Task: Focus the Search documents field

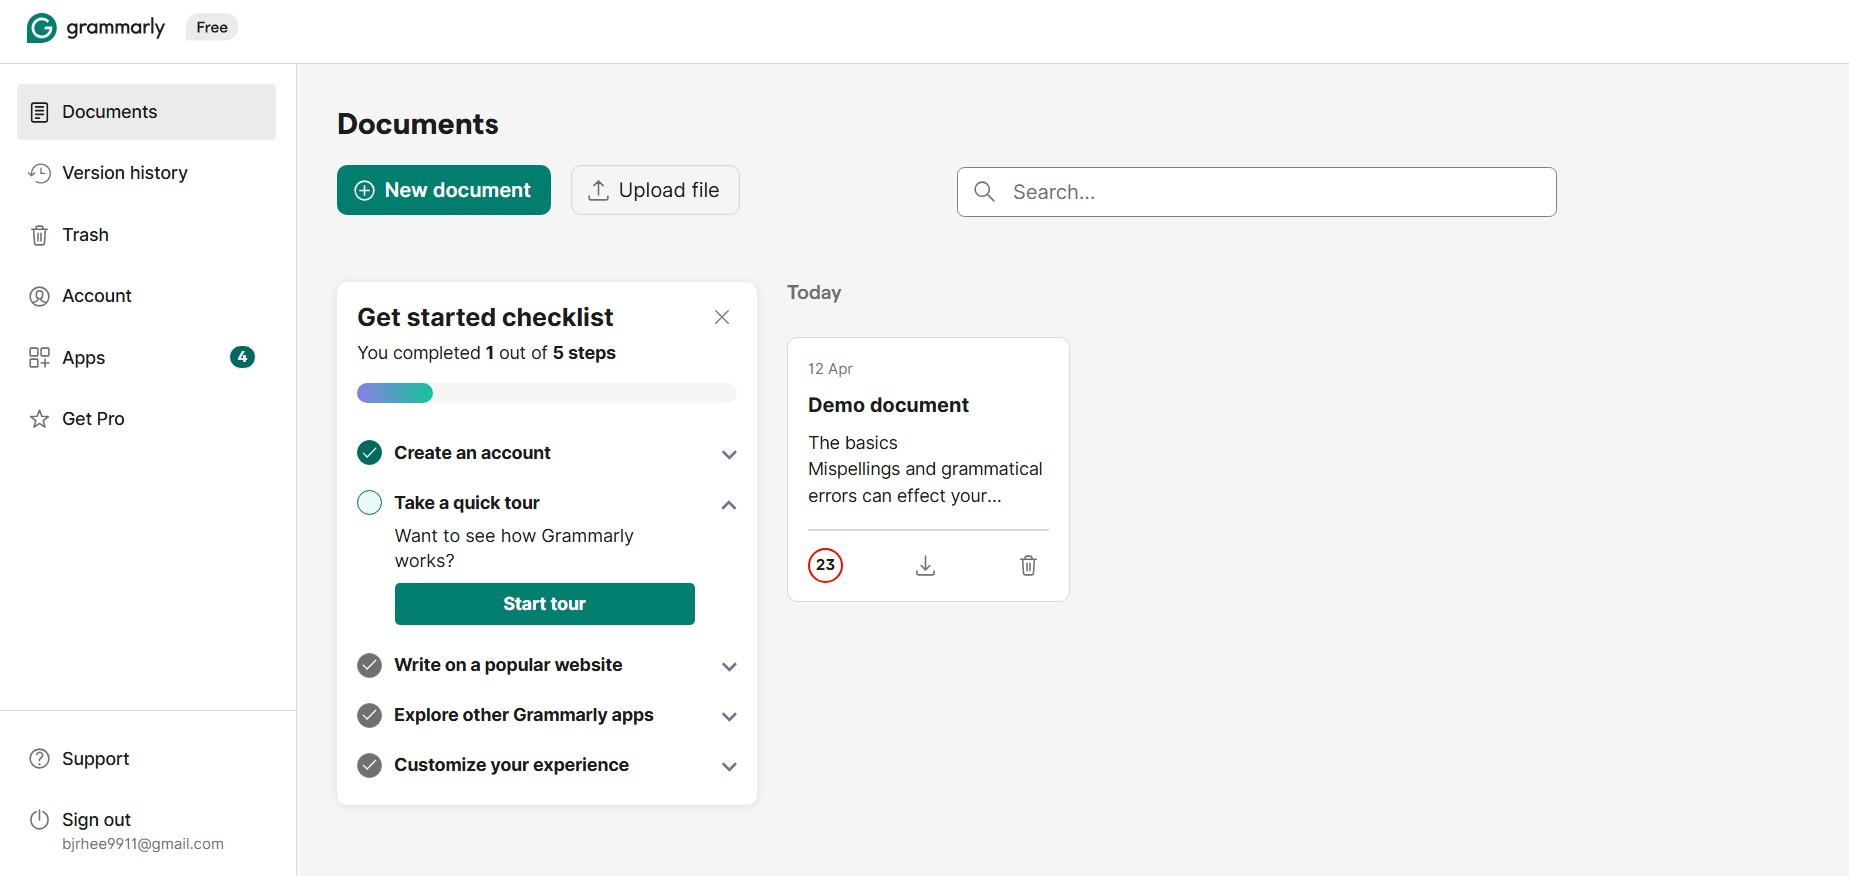Action: [1257, 192]
